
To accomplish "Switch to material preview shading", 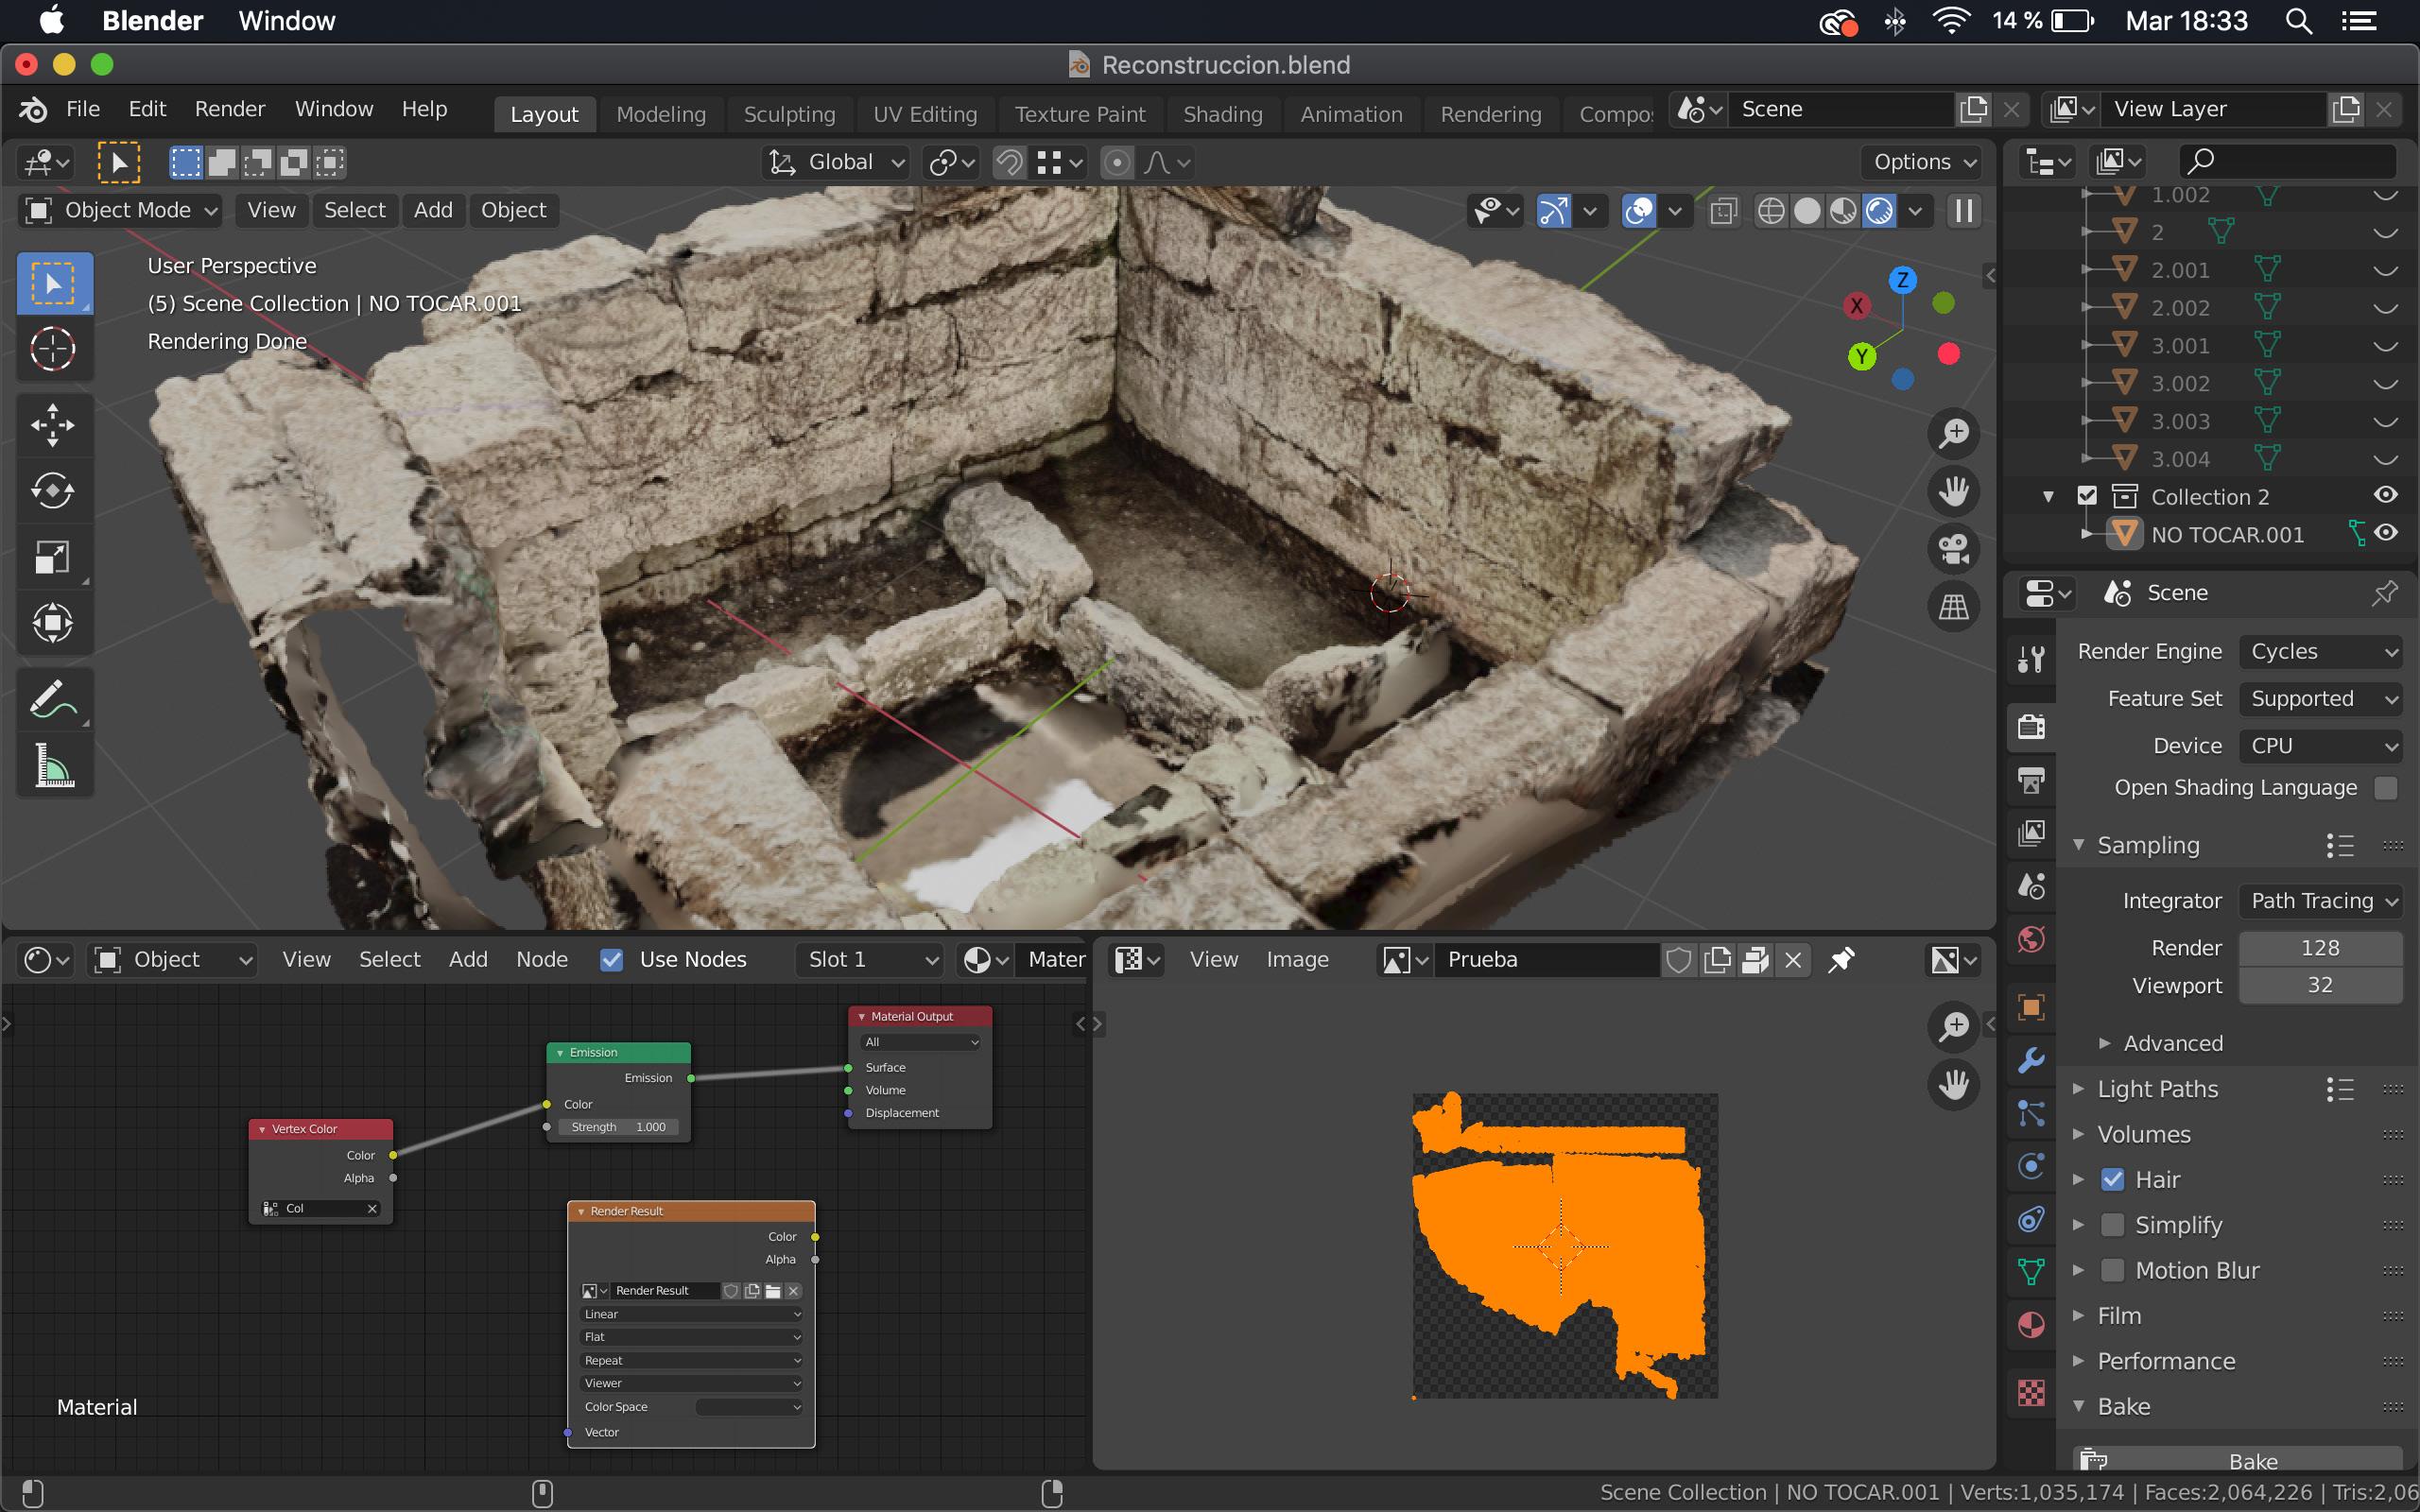I will [x=1843, y=211].
